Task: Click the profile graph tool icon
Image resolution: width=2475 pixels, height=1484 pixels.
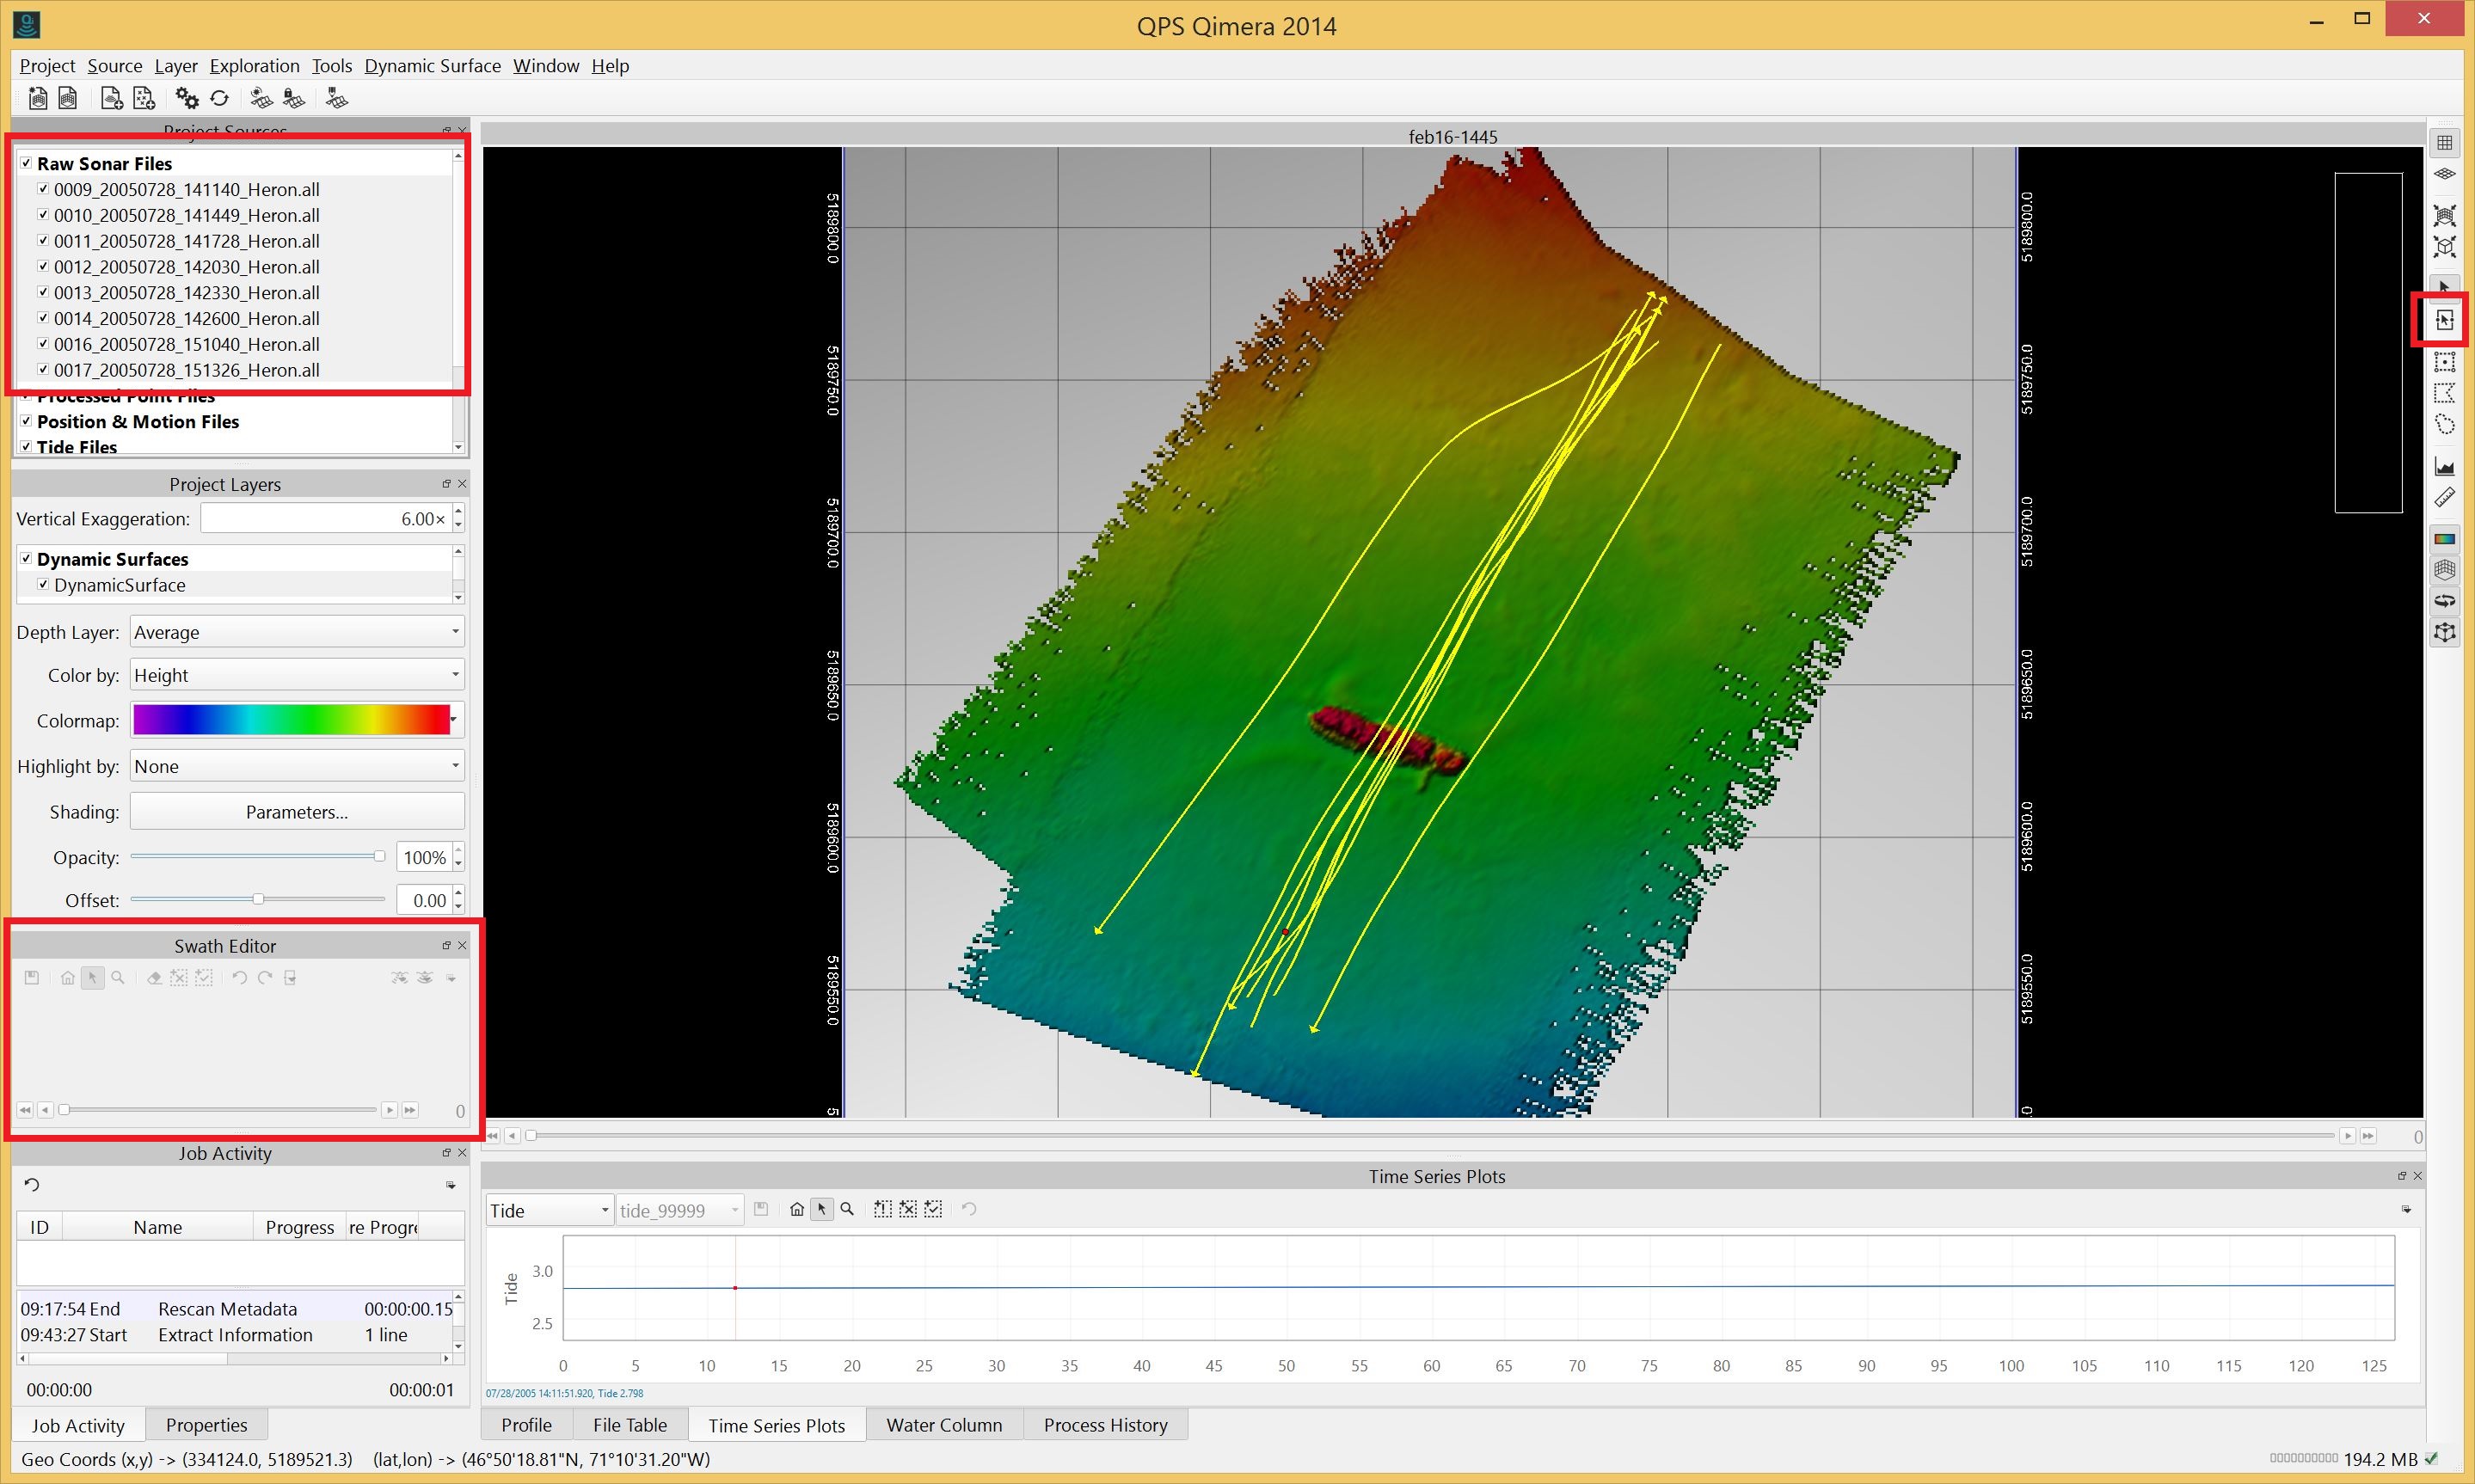Action: pos(2444,466)
